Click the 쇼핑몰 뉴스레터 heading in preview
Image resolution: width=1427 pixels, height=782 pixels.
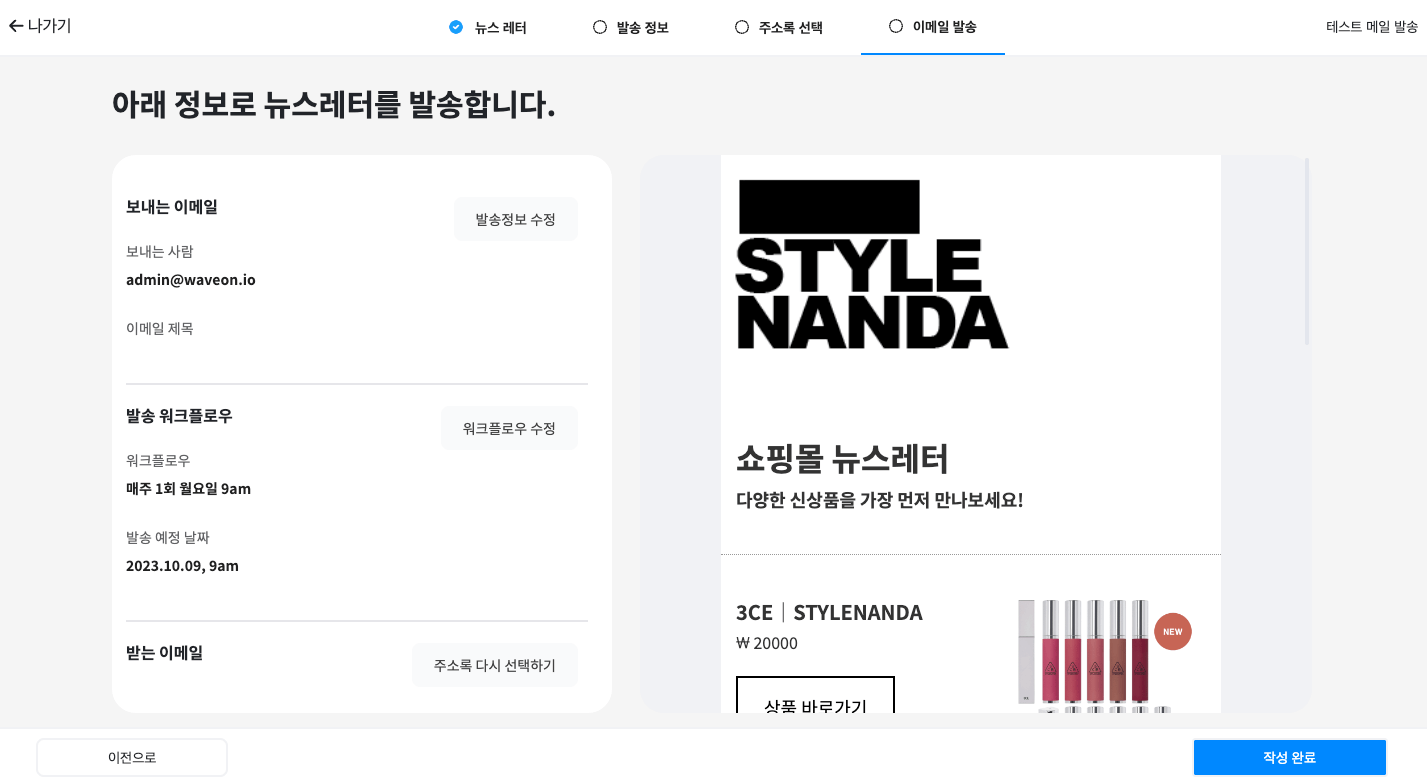pyautogui.click(x=843, y=460)
